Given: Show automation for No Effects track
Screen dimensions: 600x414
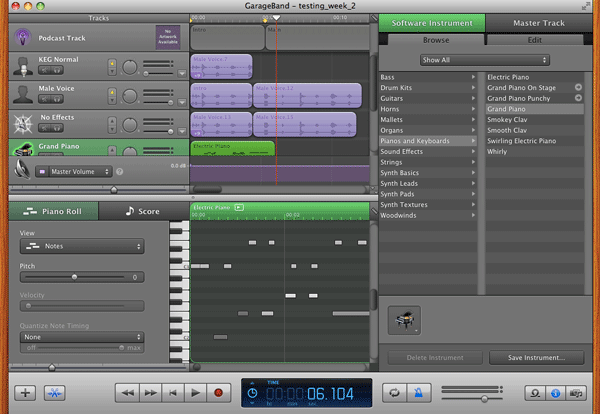Looking at the screenshot, I should [x=182, y=131].
